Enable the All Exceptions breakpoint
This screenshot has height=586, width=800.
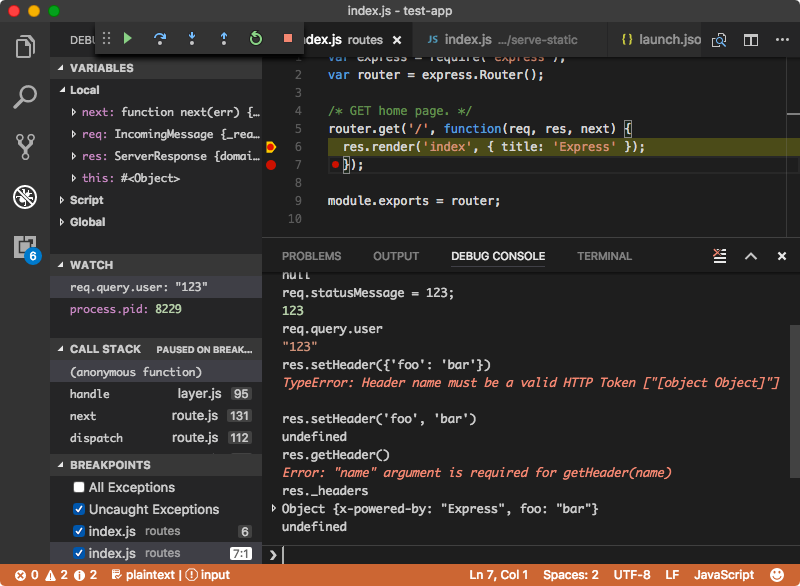point(79,487)
